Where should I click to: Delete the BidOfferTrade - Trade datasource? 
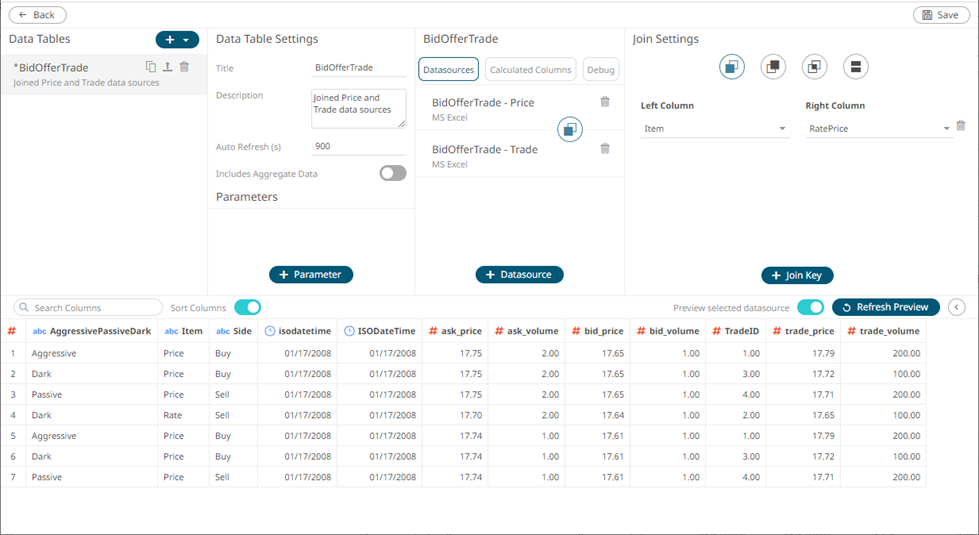(604, 149)
